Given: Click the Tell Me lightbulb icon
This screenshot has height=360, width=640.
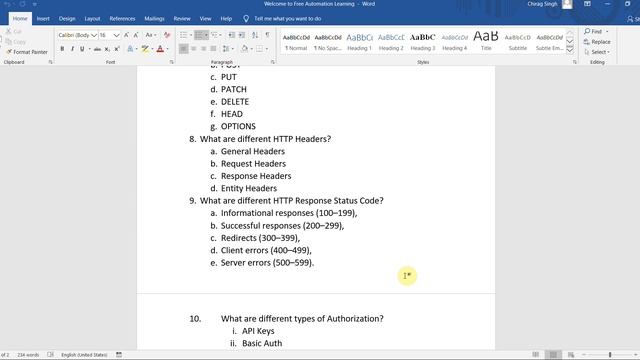Looking at the screenshot, I should pyautogui.click(x=246, y=19).
